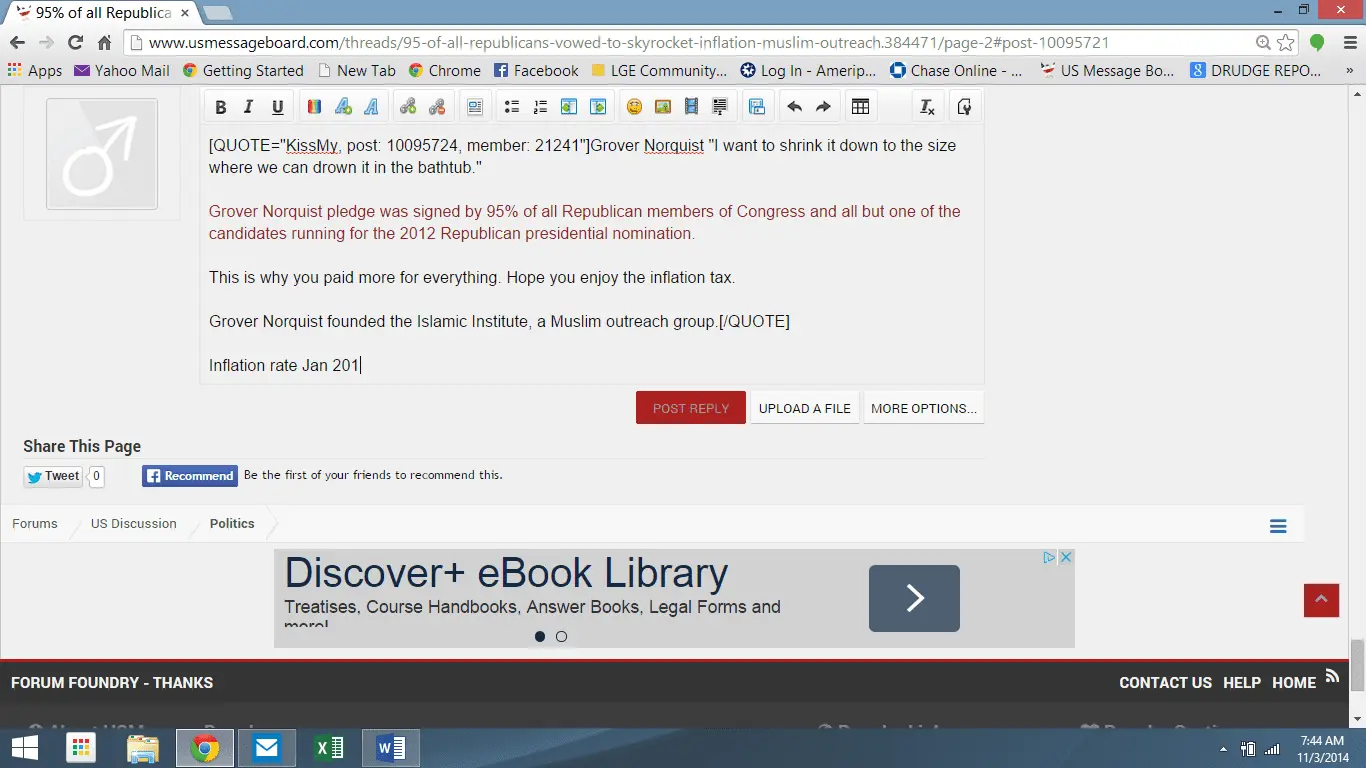Remove formatting from selected text
The width and height of the screenshot is (1366, 768).
pos(927,107)
